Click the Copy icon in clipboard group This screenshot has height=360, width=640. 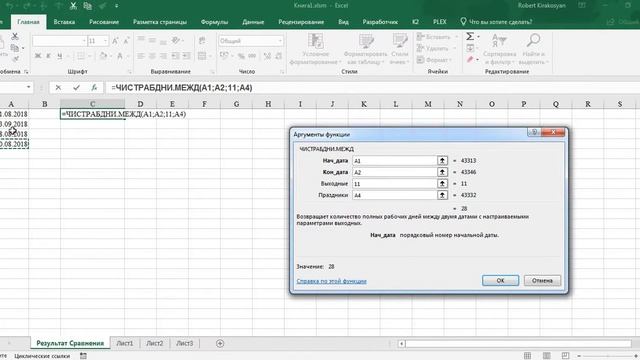[15, 48]
